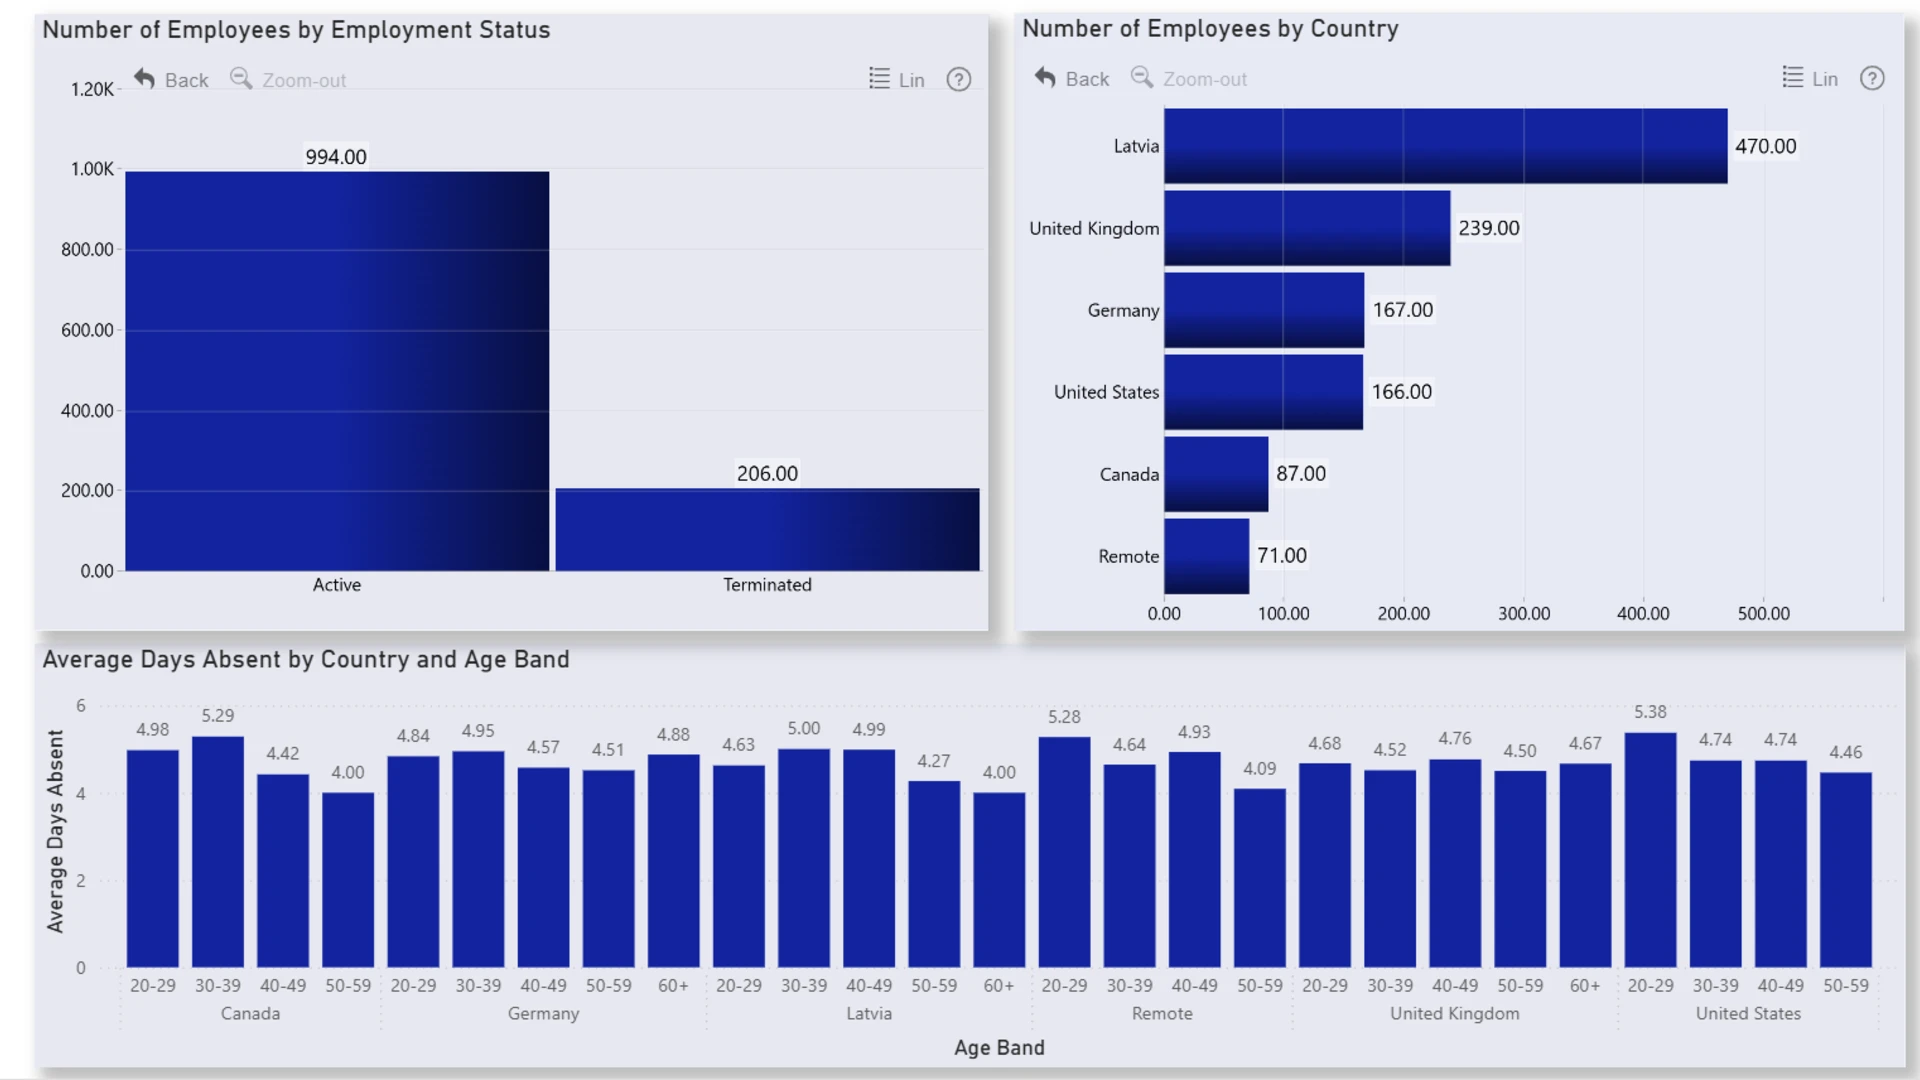Select the Terminated employees bar
The width and height of the screenshot is (1920, 1080).
(x=767, y=530)
